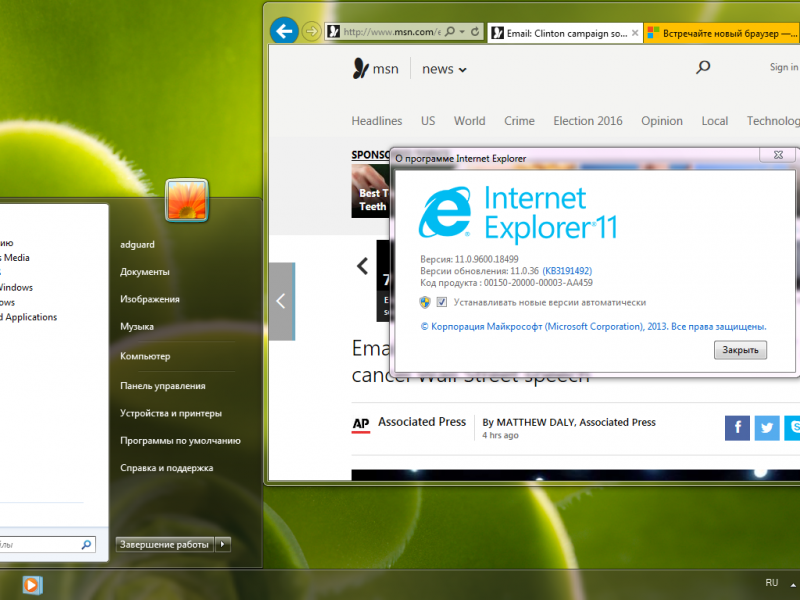800x600 pixels.
Task: Click the Best Teeth sponsored thumbnail
Action: pyautogui.click(x=370, y=191)
